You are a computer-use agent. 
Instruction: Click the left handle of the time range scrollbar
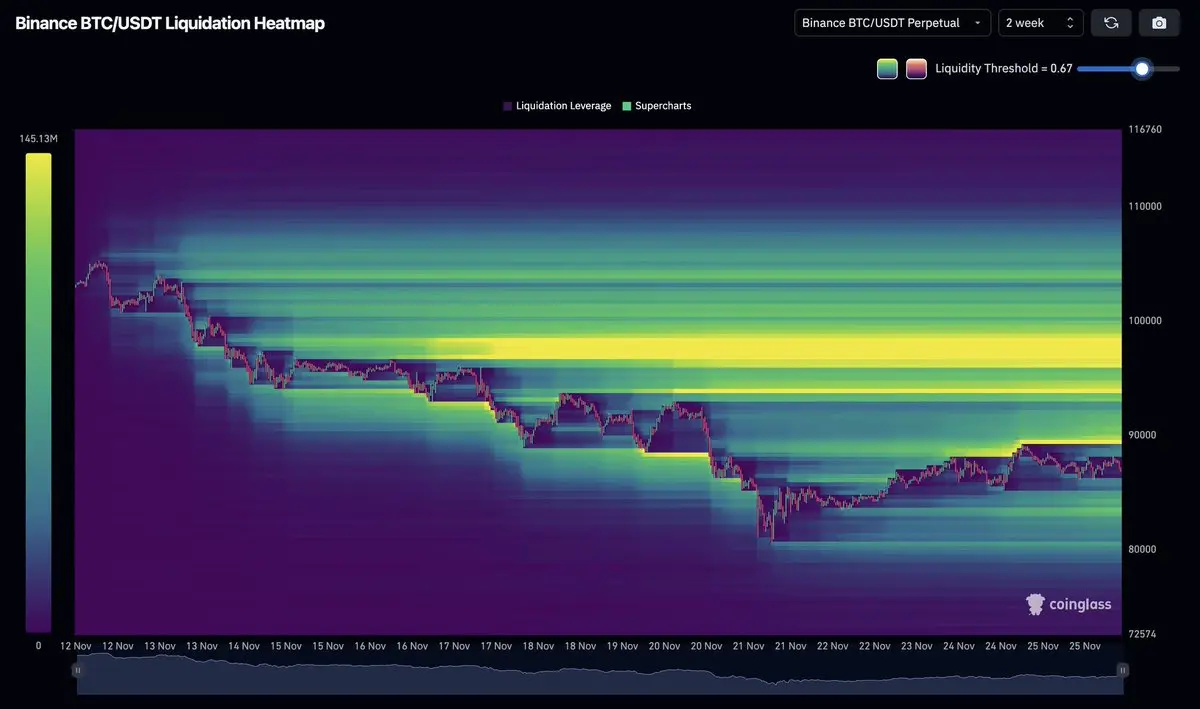pyautogui.click(x=77, y=670)
